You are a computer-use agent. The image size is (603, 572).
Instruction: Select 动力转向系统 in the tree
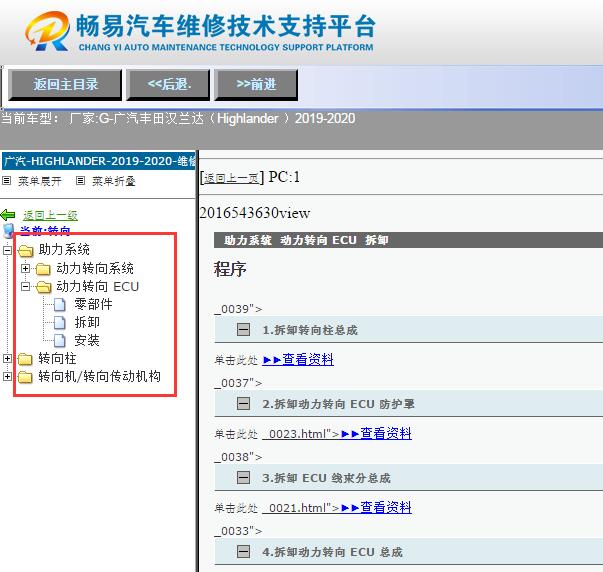95,268
